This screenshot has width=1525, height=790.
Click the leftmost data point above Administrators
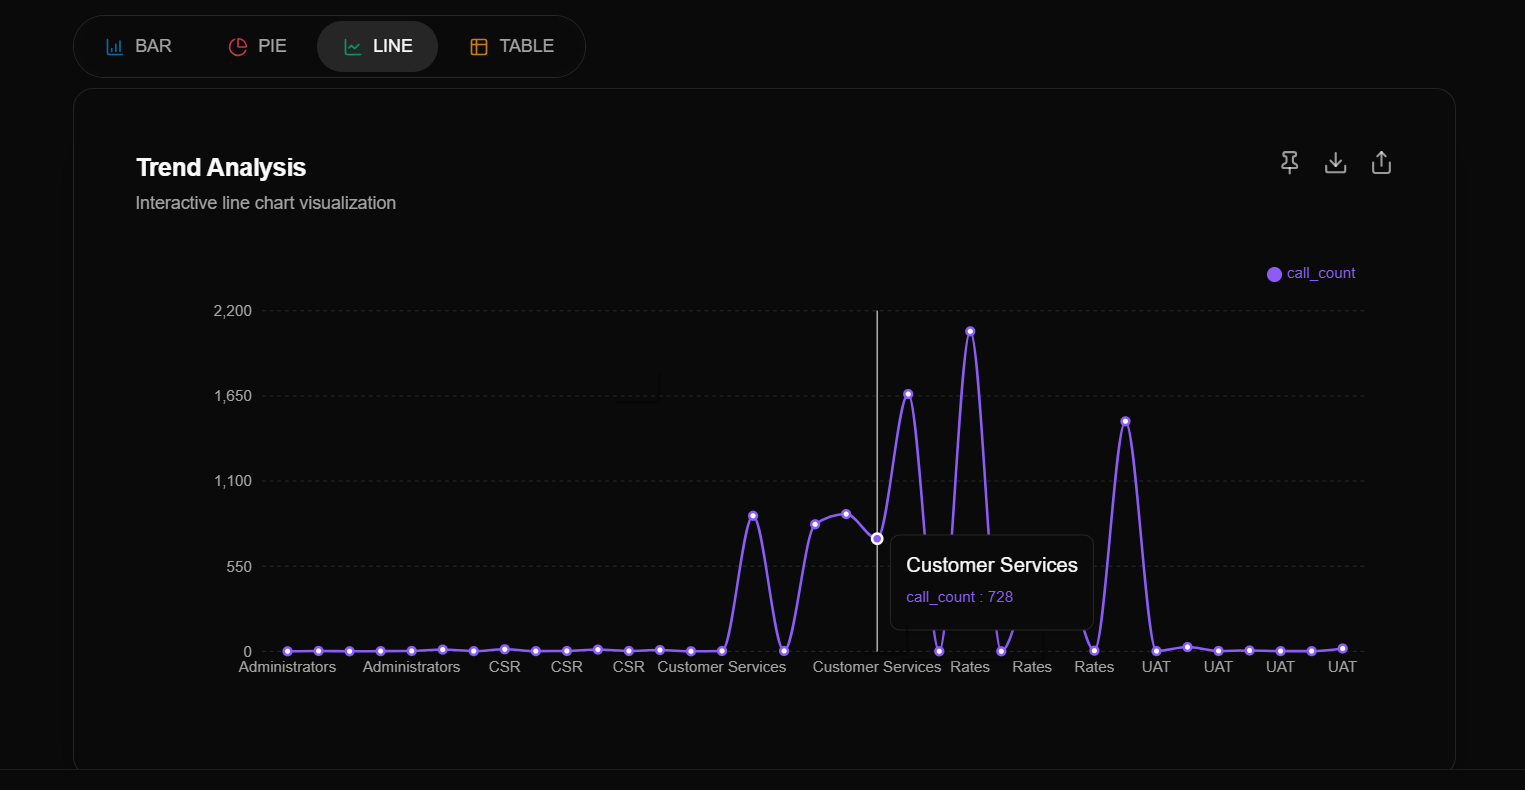288,651
